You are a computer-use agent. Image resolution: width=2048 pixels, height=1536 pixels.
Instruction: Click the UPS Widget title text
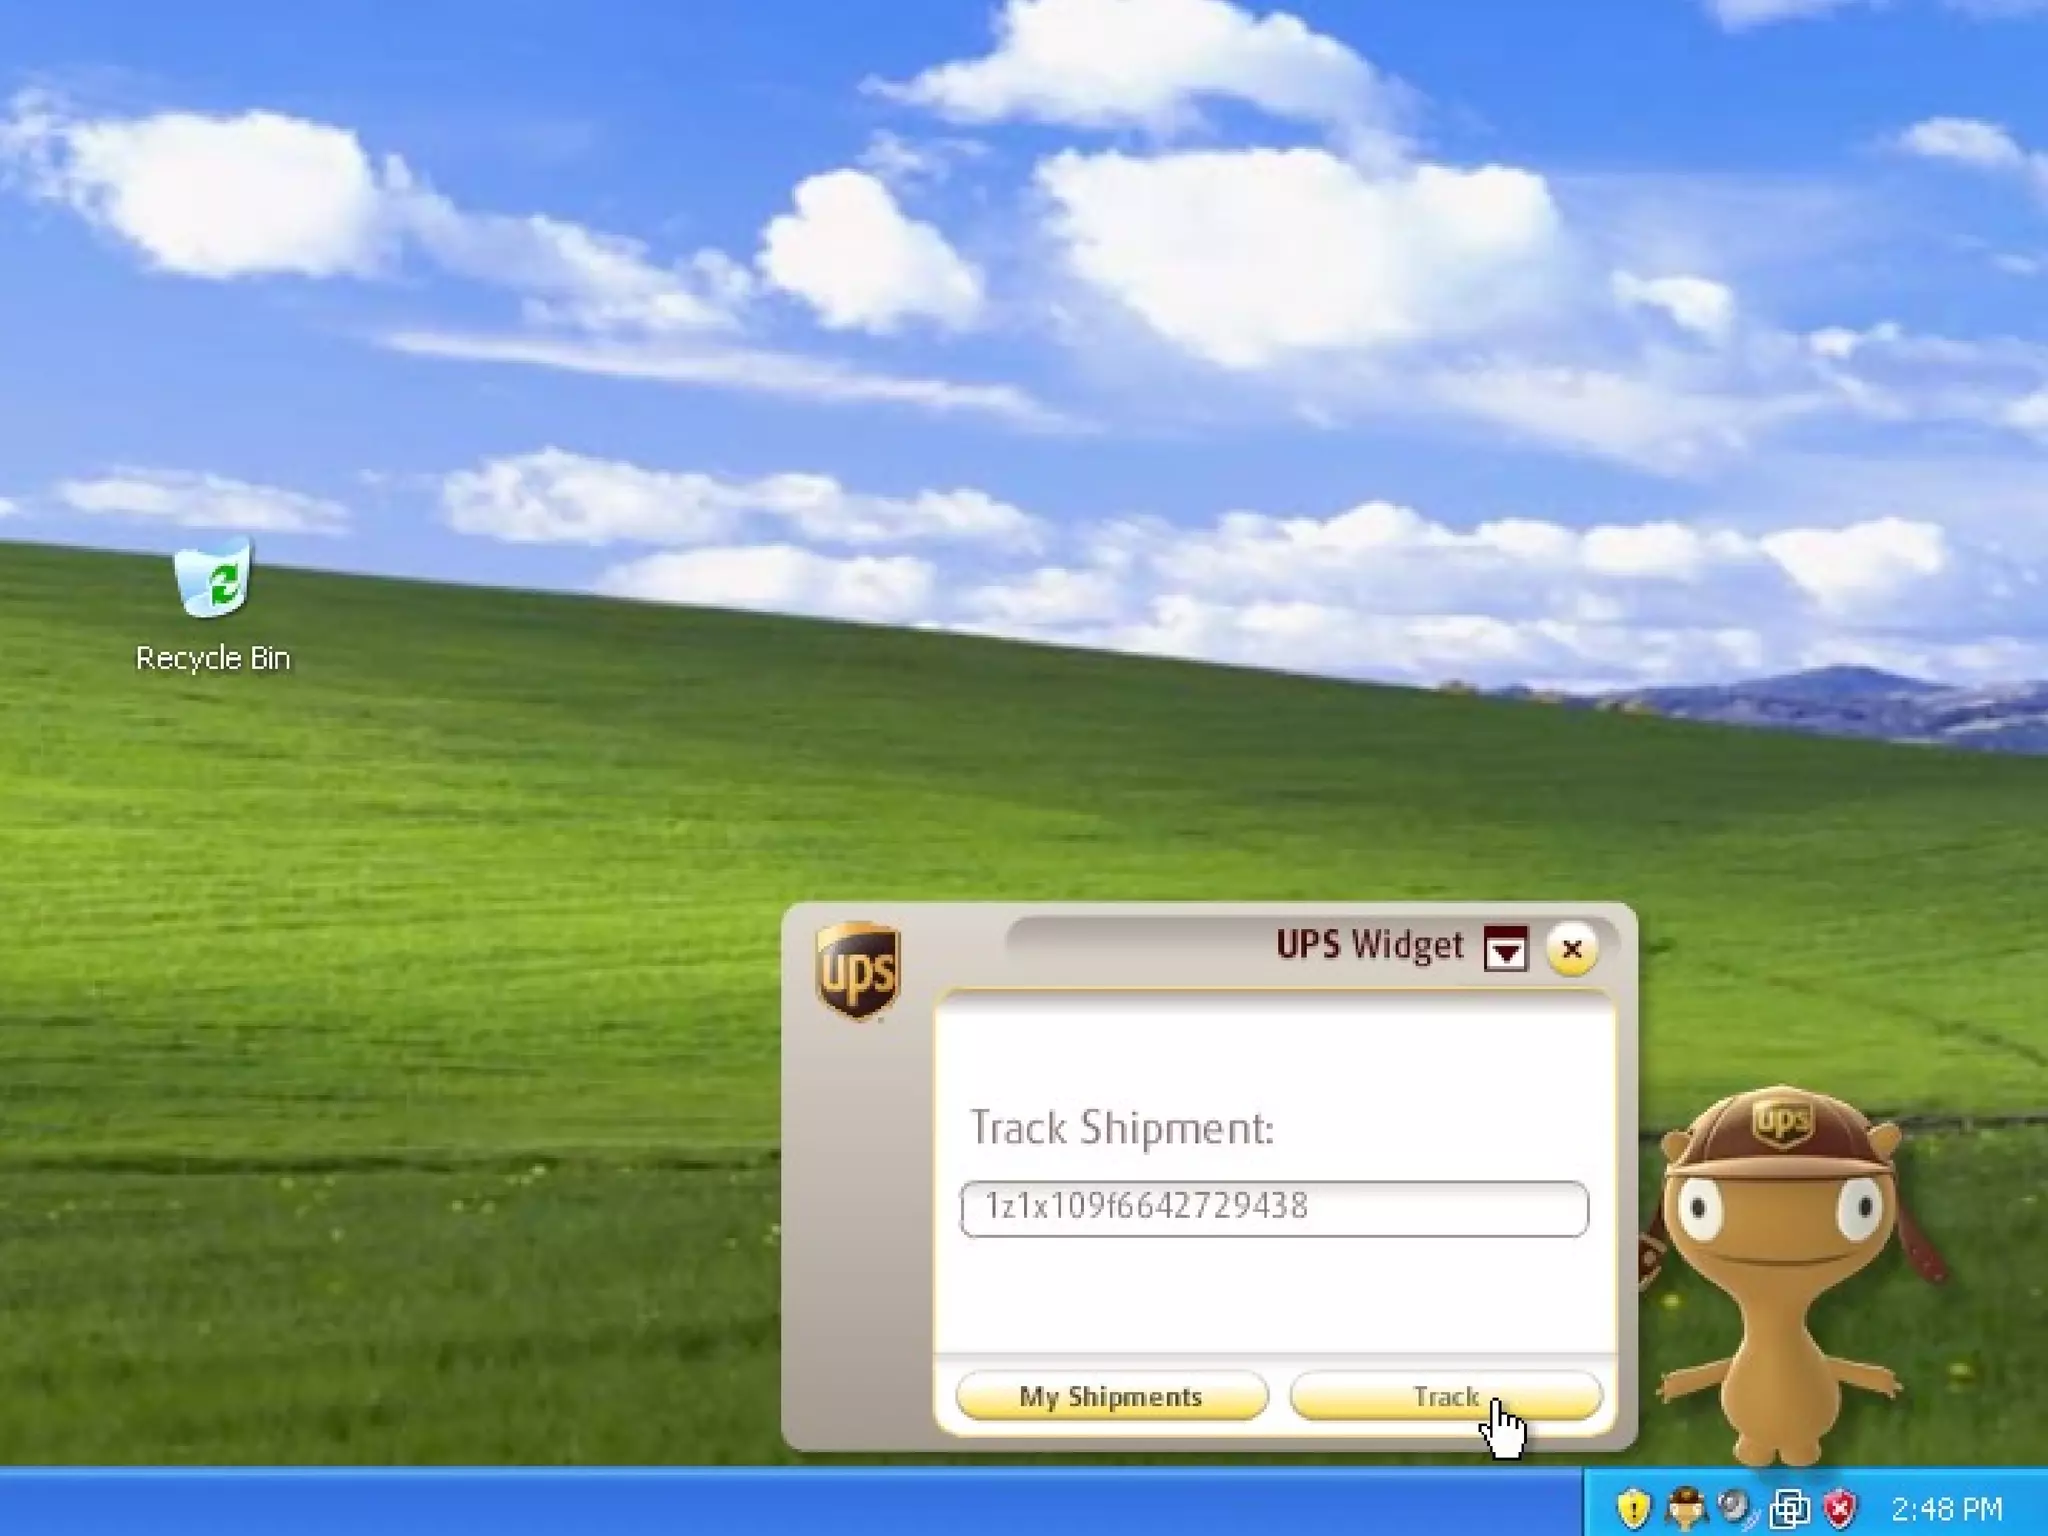[1369, 945]
